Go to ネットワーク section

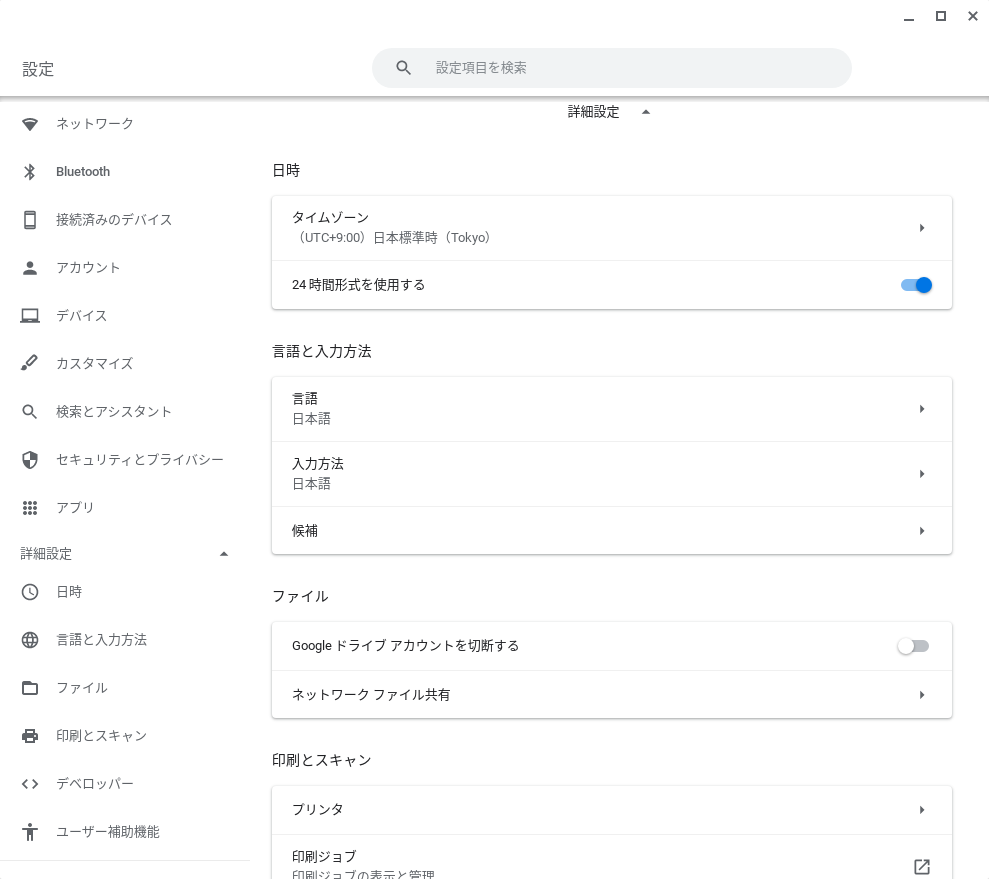click(95, 124)
